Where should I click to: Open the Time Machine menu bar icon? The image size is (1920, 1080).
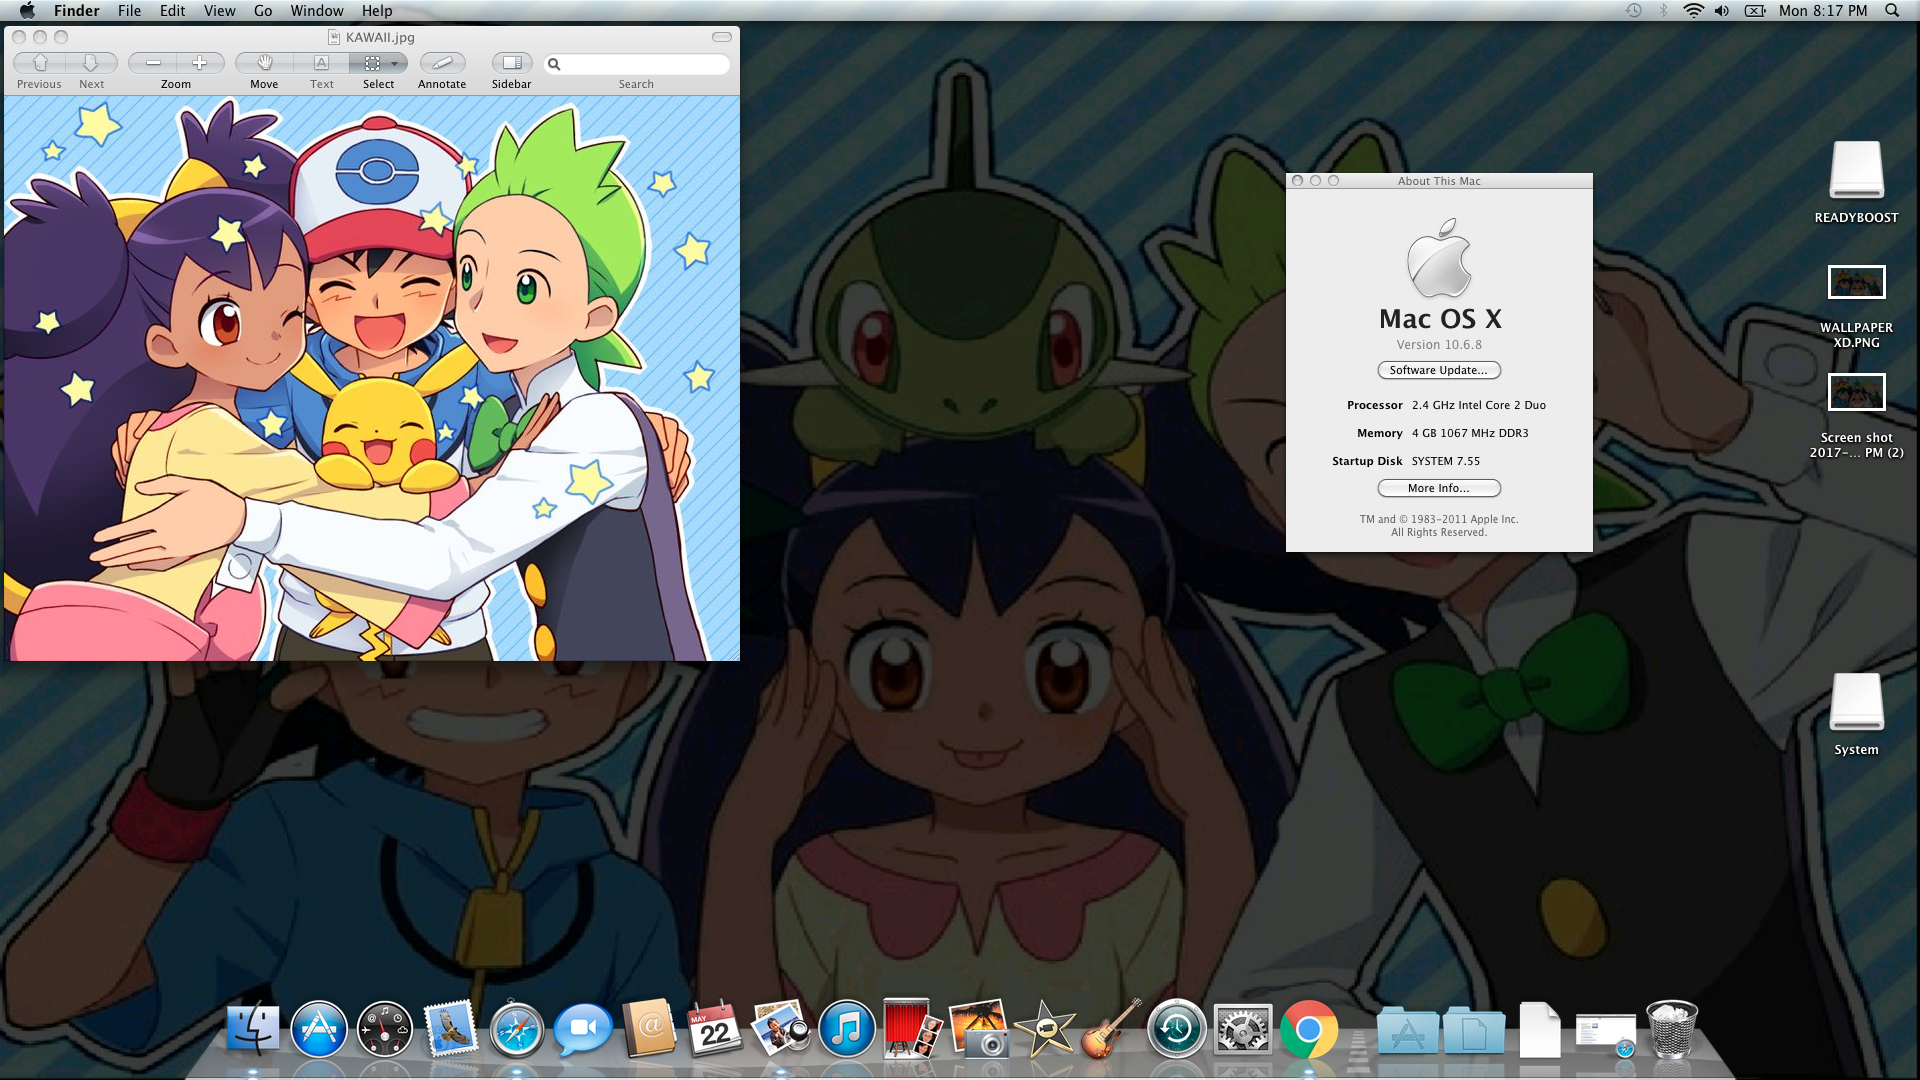[1634, 11]
